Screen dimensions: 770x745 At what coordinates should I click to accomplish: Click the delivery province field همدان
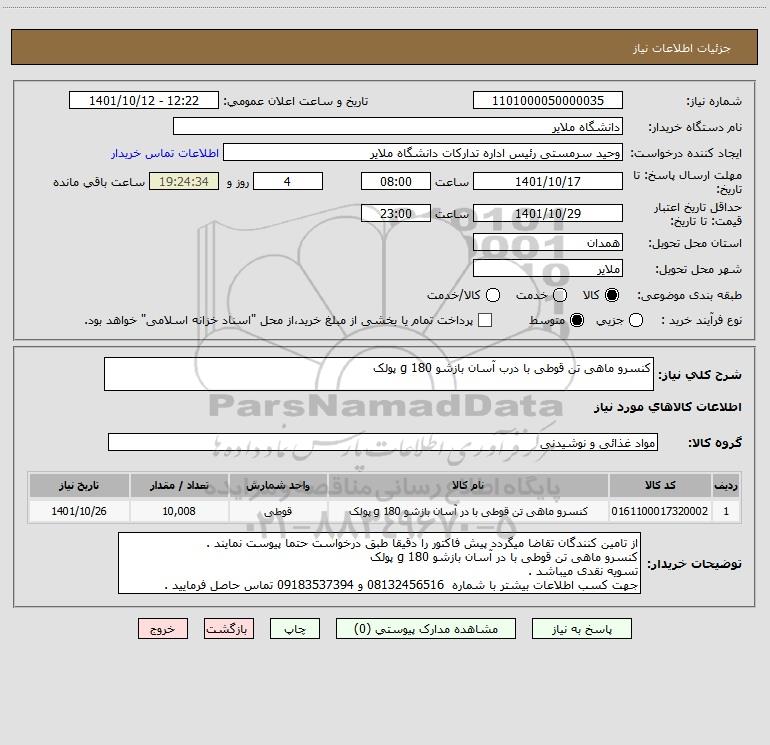click(x=548, y=243)
